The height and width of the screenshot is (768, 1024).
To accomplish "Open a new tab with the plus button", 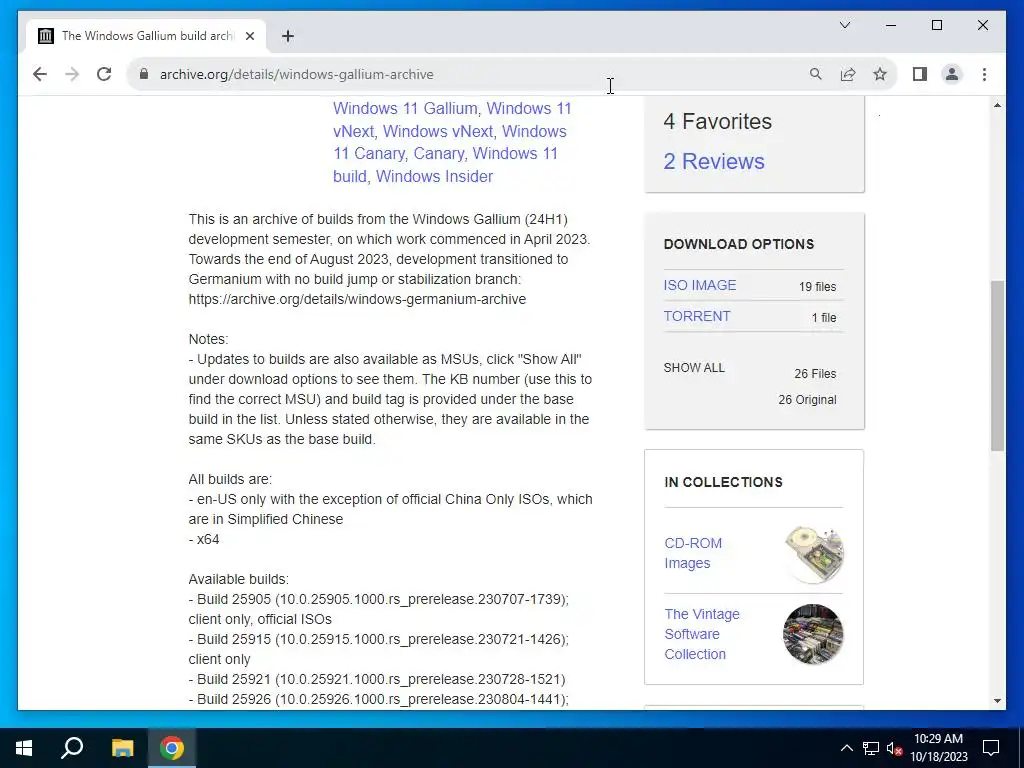I will (288, 36).
